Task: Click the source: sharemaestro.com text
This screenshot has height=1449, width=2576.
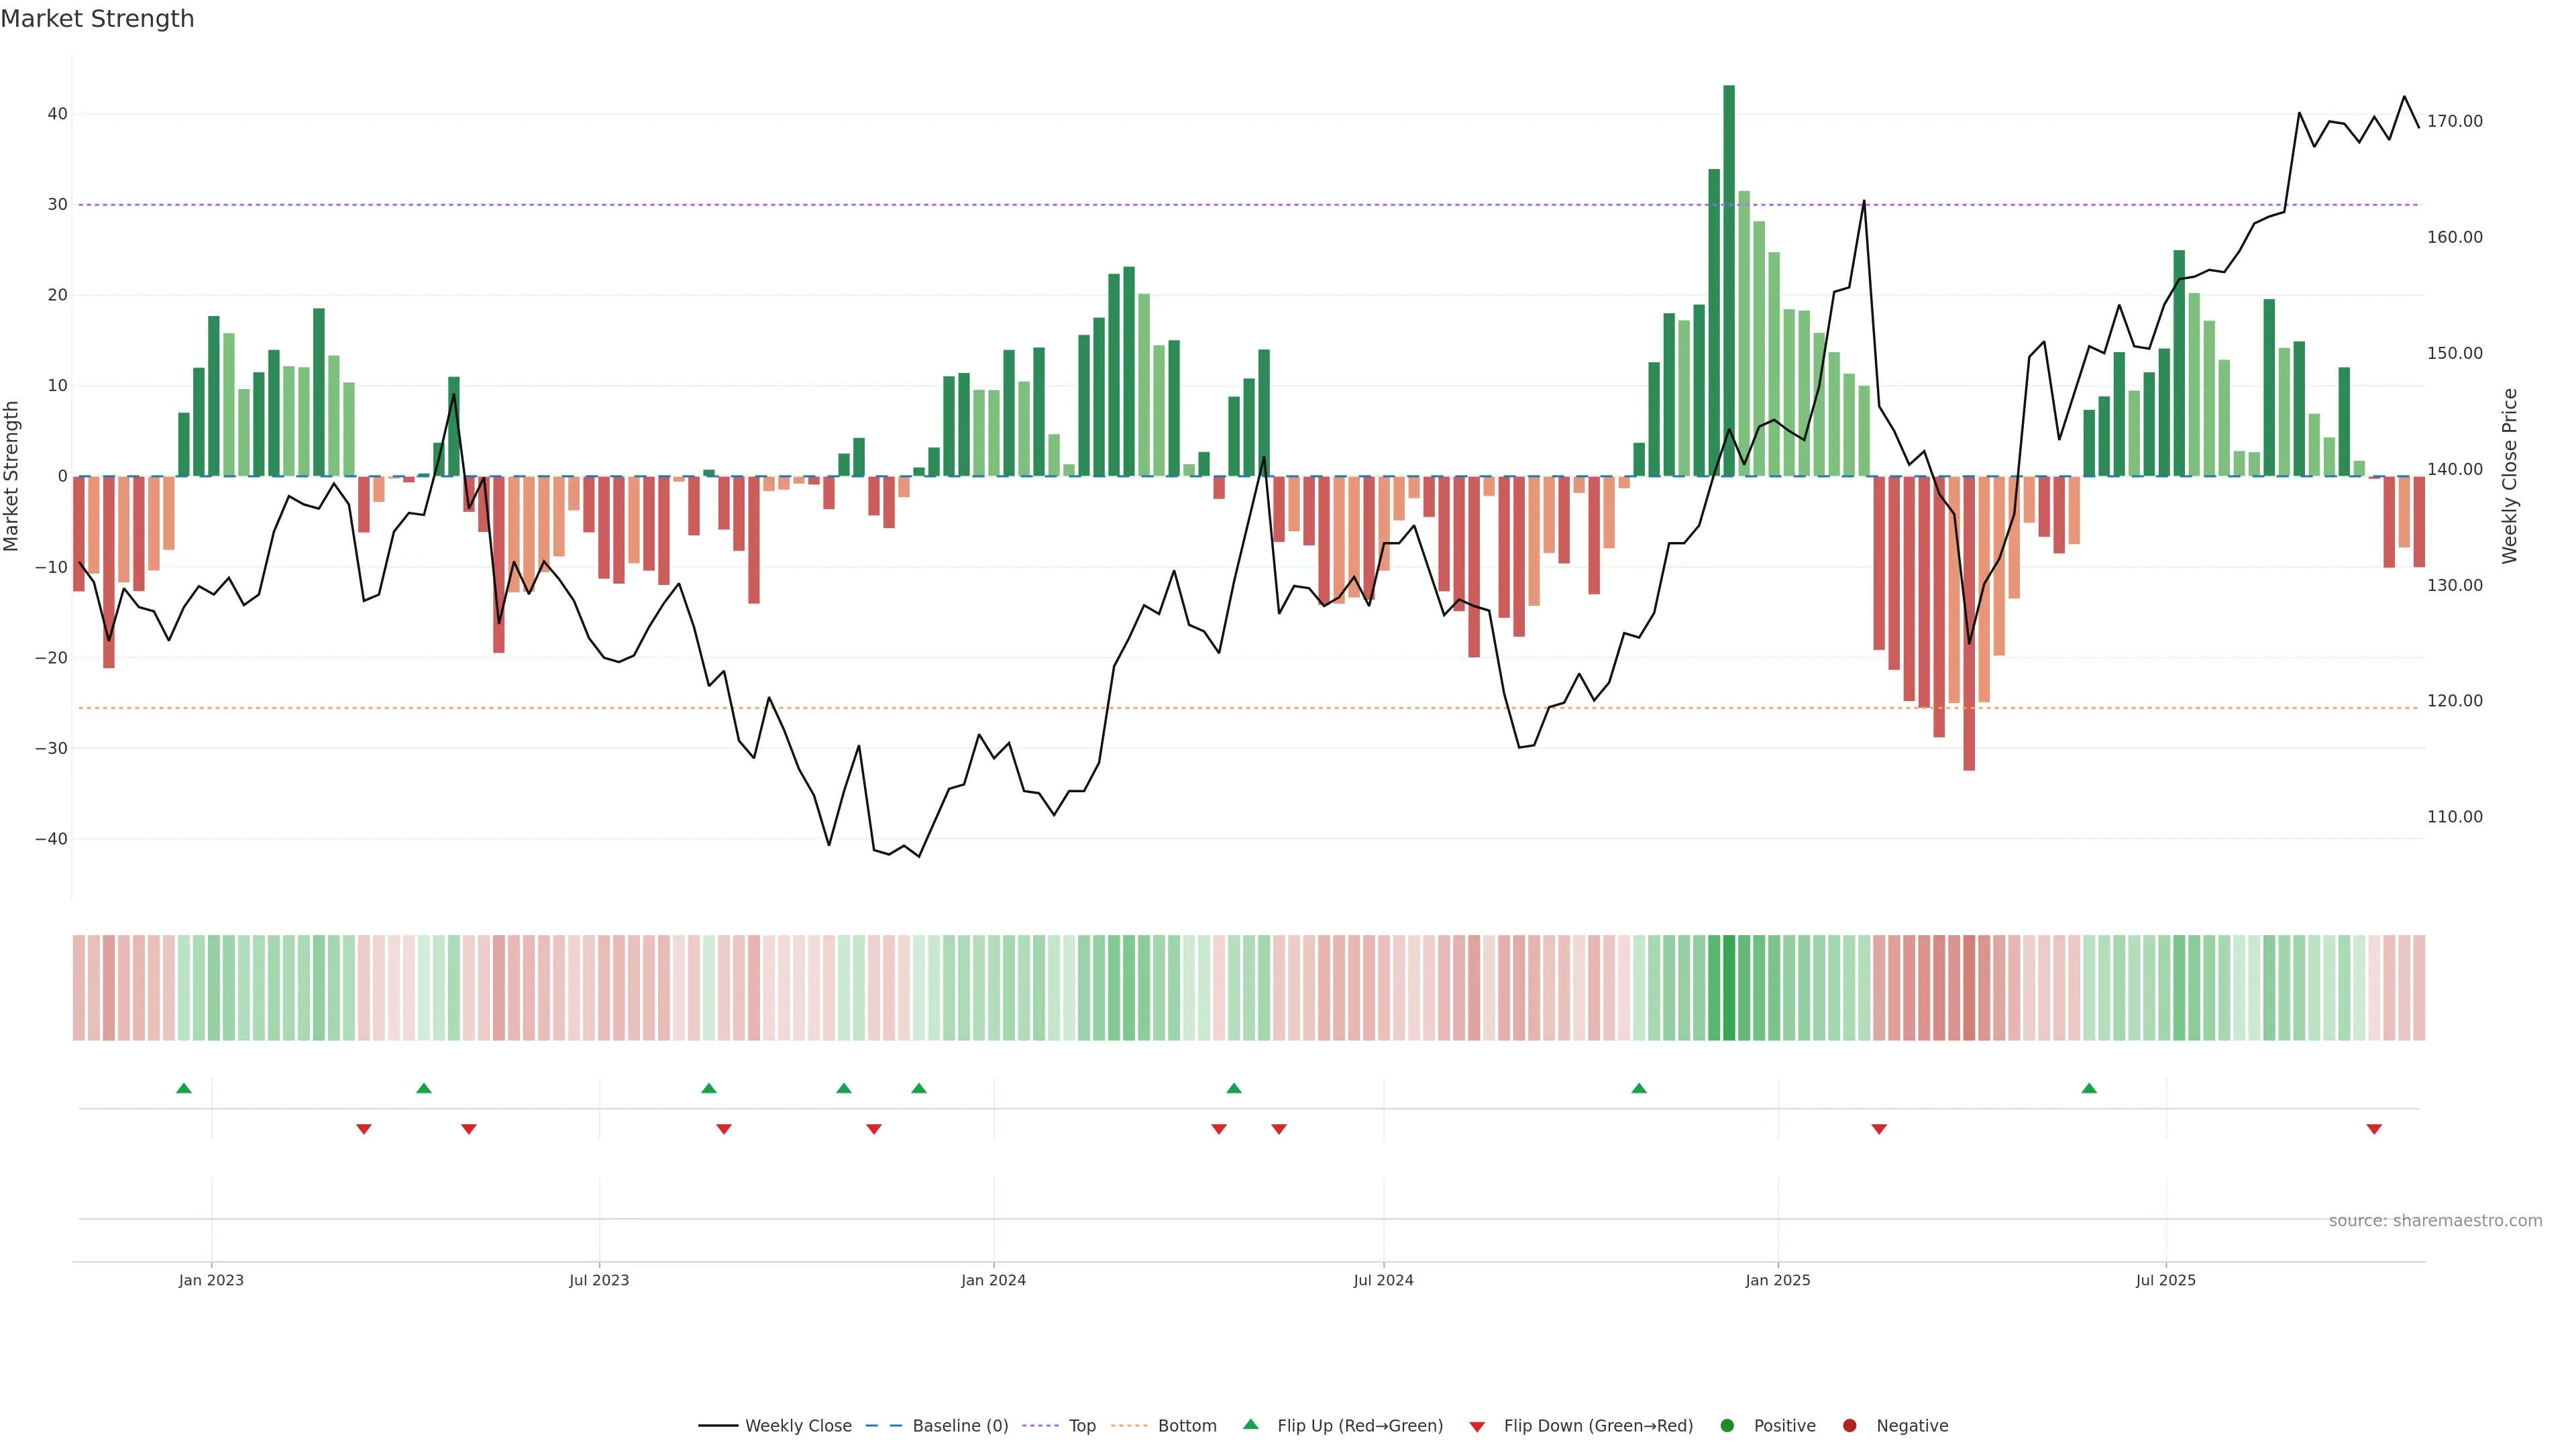Action: [2435, 1221]
